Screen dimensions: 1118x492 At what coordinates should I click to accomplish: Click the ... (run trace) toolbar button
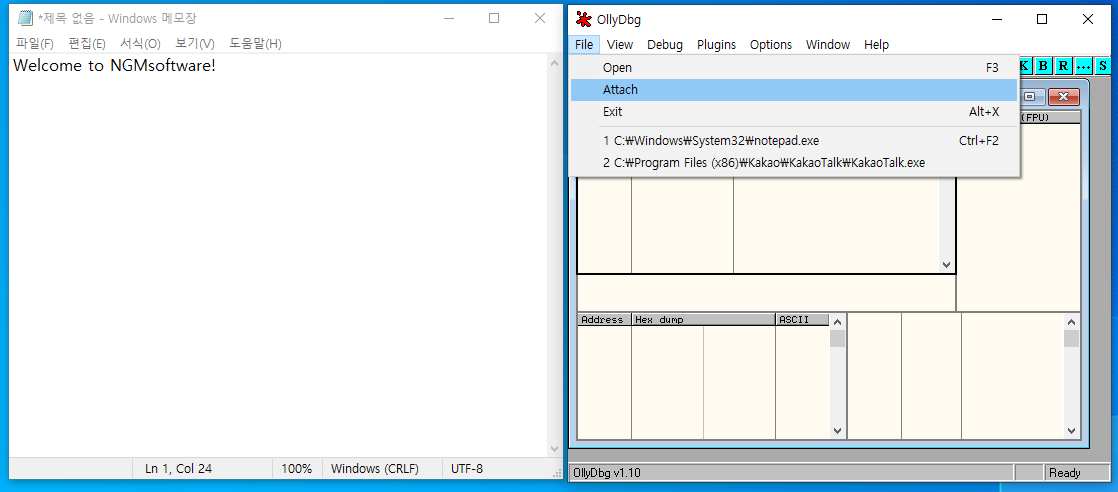pyautogui.click(x=1083, y=66)
